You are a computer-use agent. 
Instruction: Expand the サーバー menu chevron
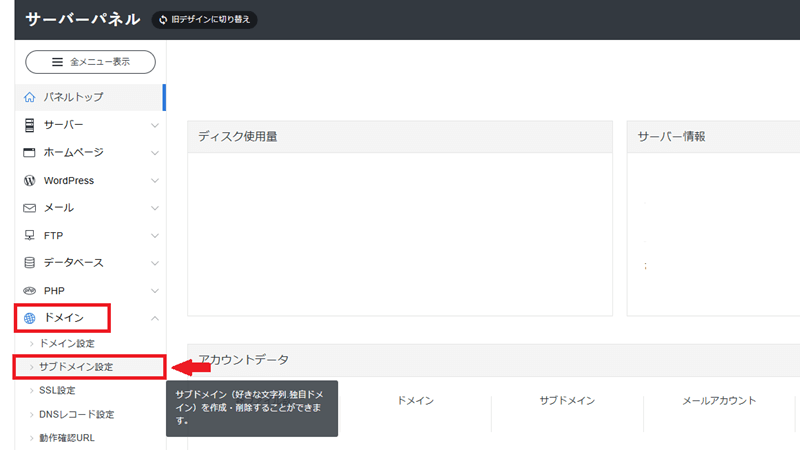pyautogui.click(x=154, y=126)
